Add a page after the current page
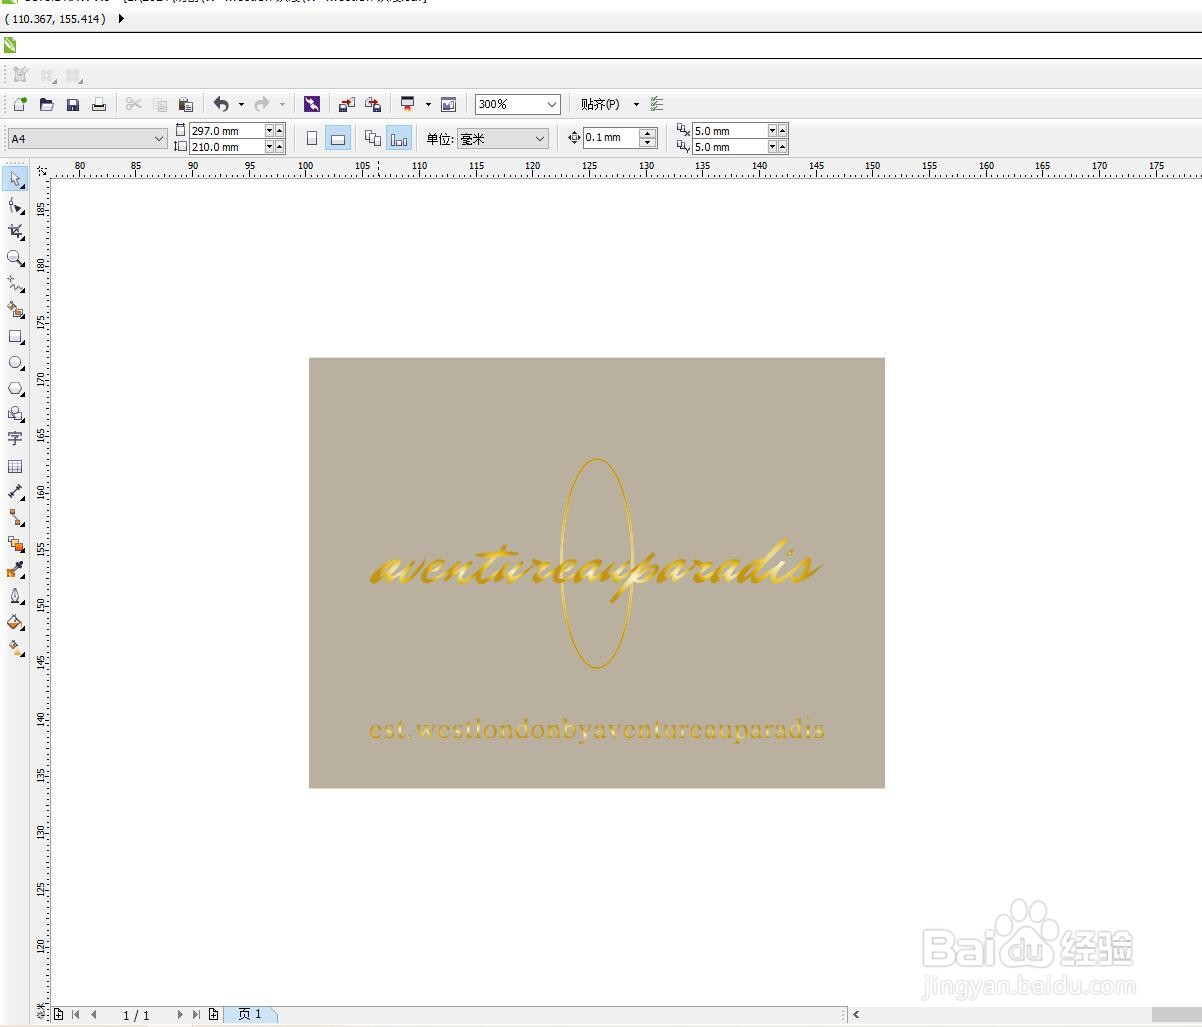Viewport: 1202px width, 1027px height. [x=213, y=1014]
